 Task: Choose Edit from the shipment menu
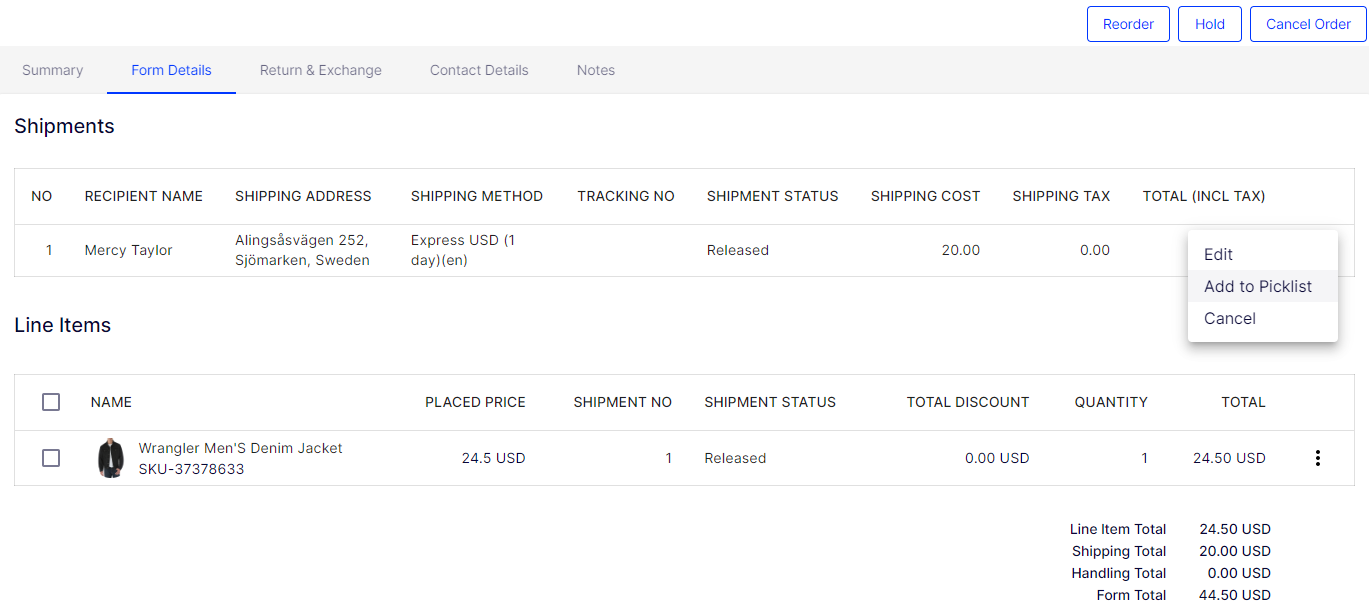point(1218,254)
